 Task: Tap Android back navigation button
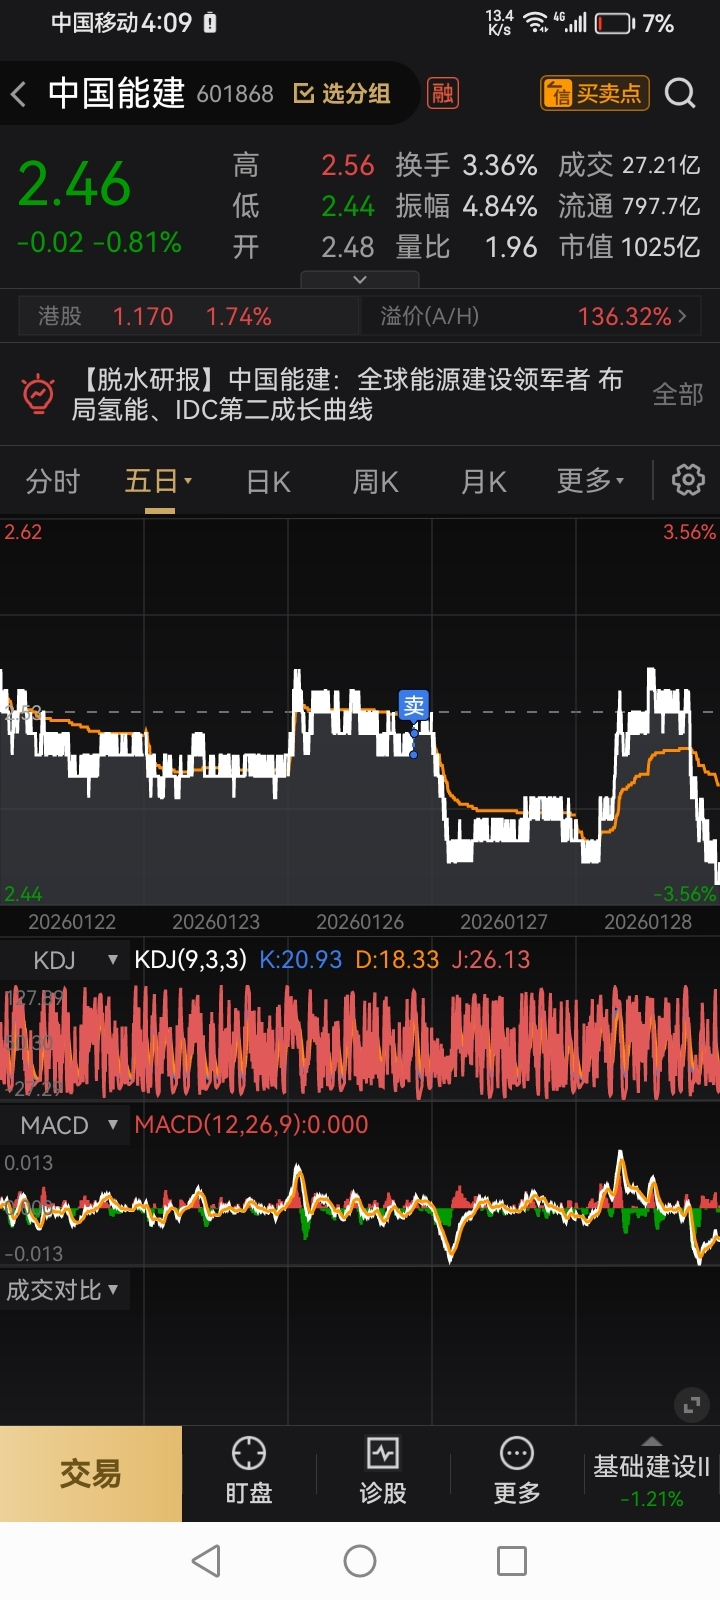(x=206, y=1561)
